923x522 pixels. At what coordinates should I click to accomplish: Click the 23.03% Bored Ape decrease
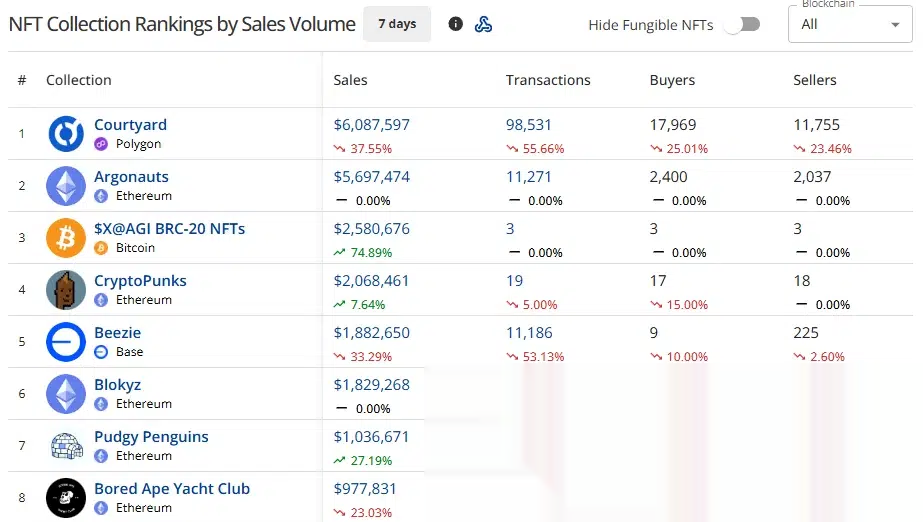click(x=363, y=513)
